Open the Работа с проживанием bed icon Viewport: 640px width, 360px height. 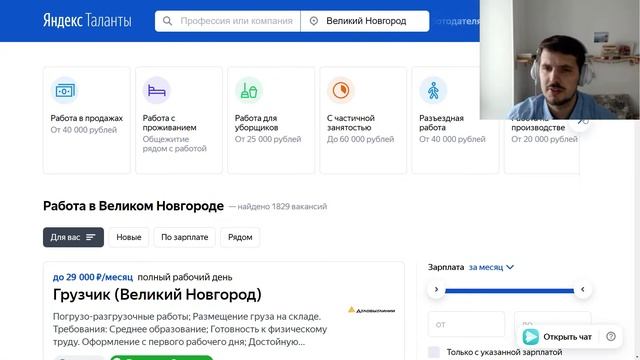(x=157, y=90)
